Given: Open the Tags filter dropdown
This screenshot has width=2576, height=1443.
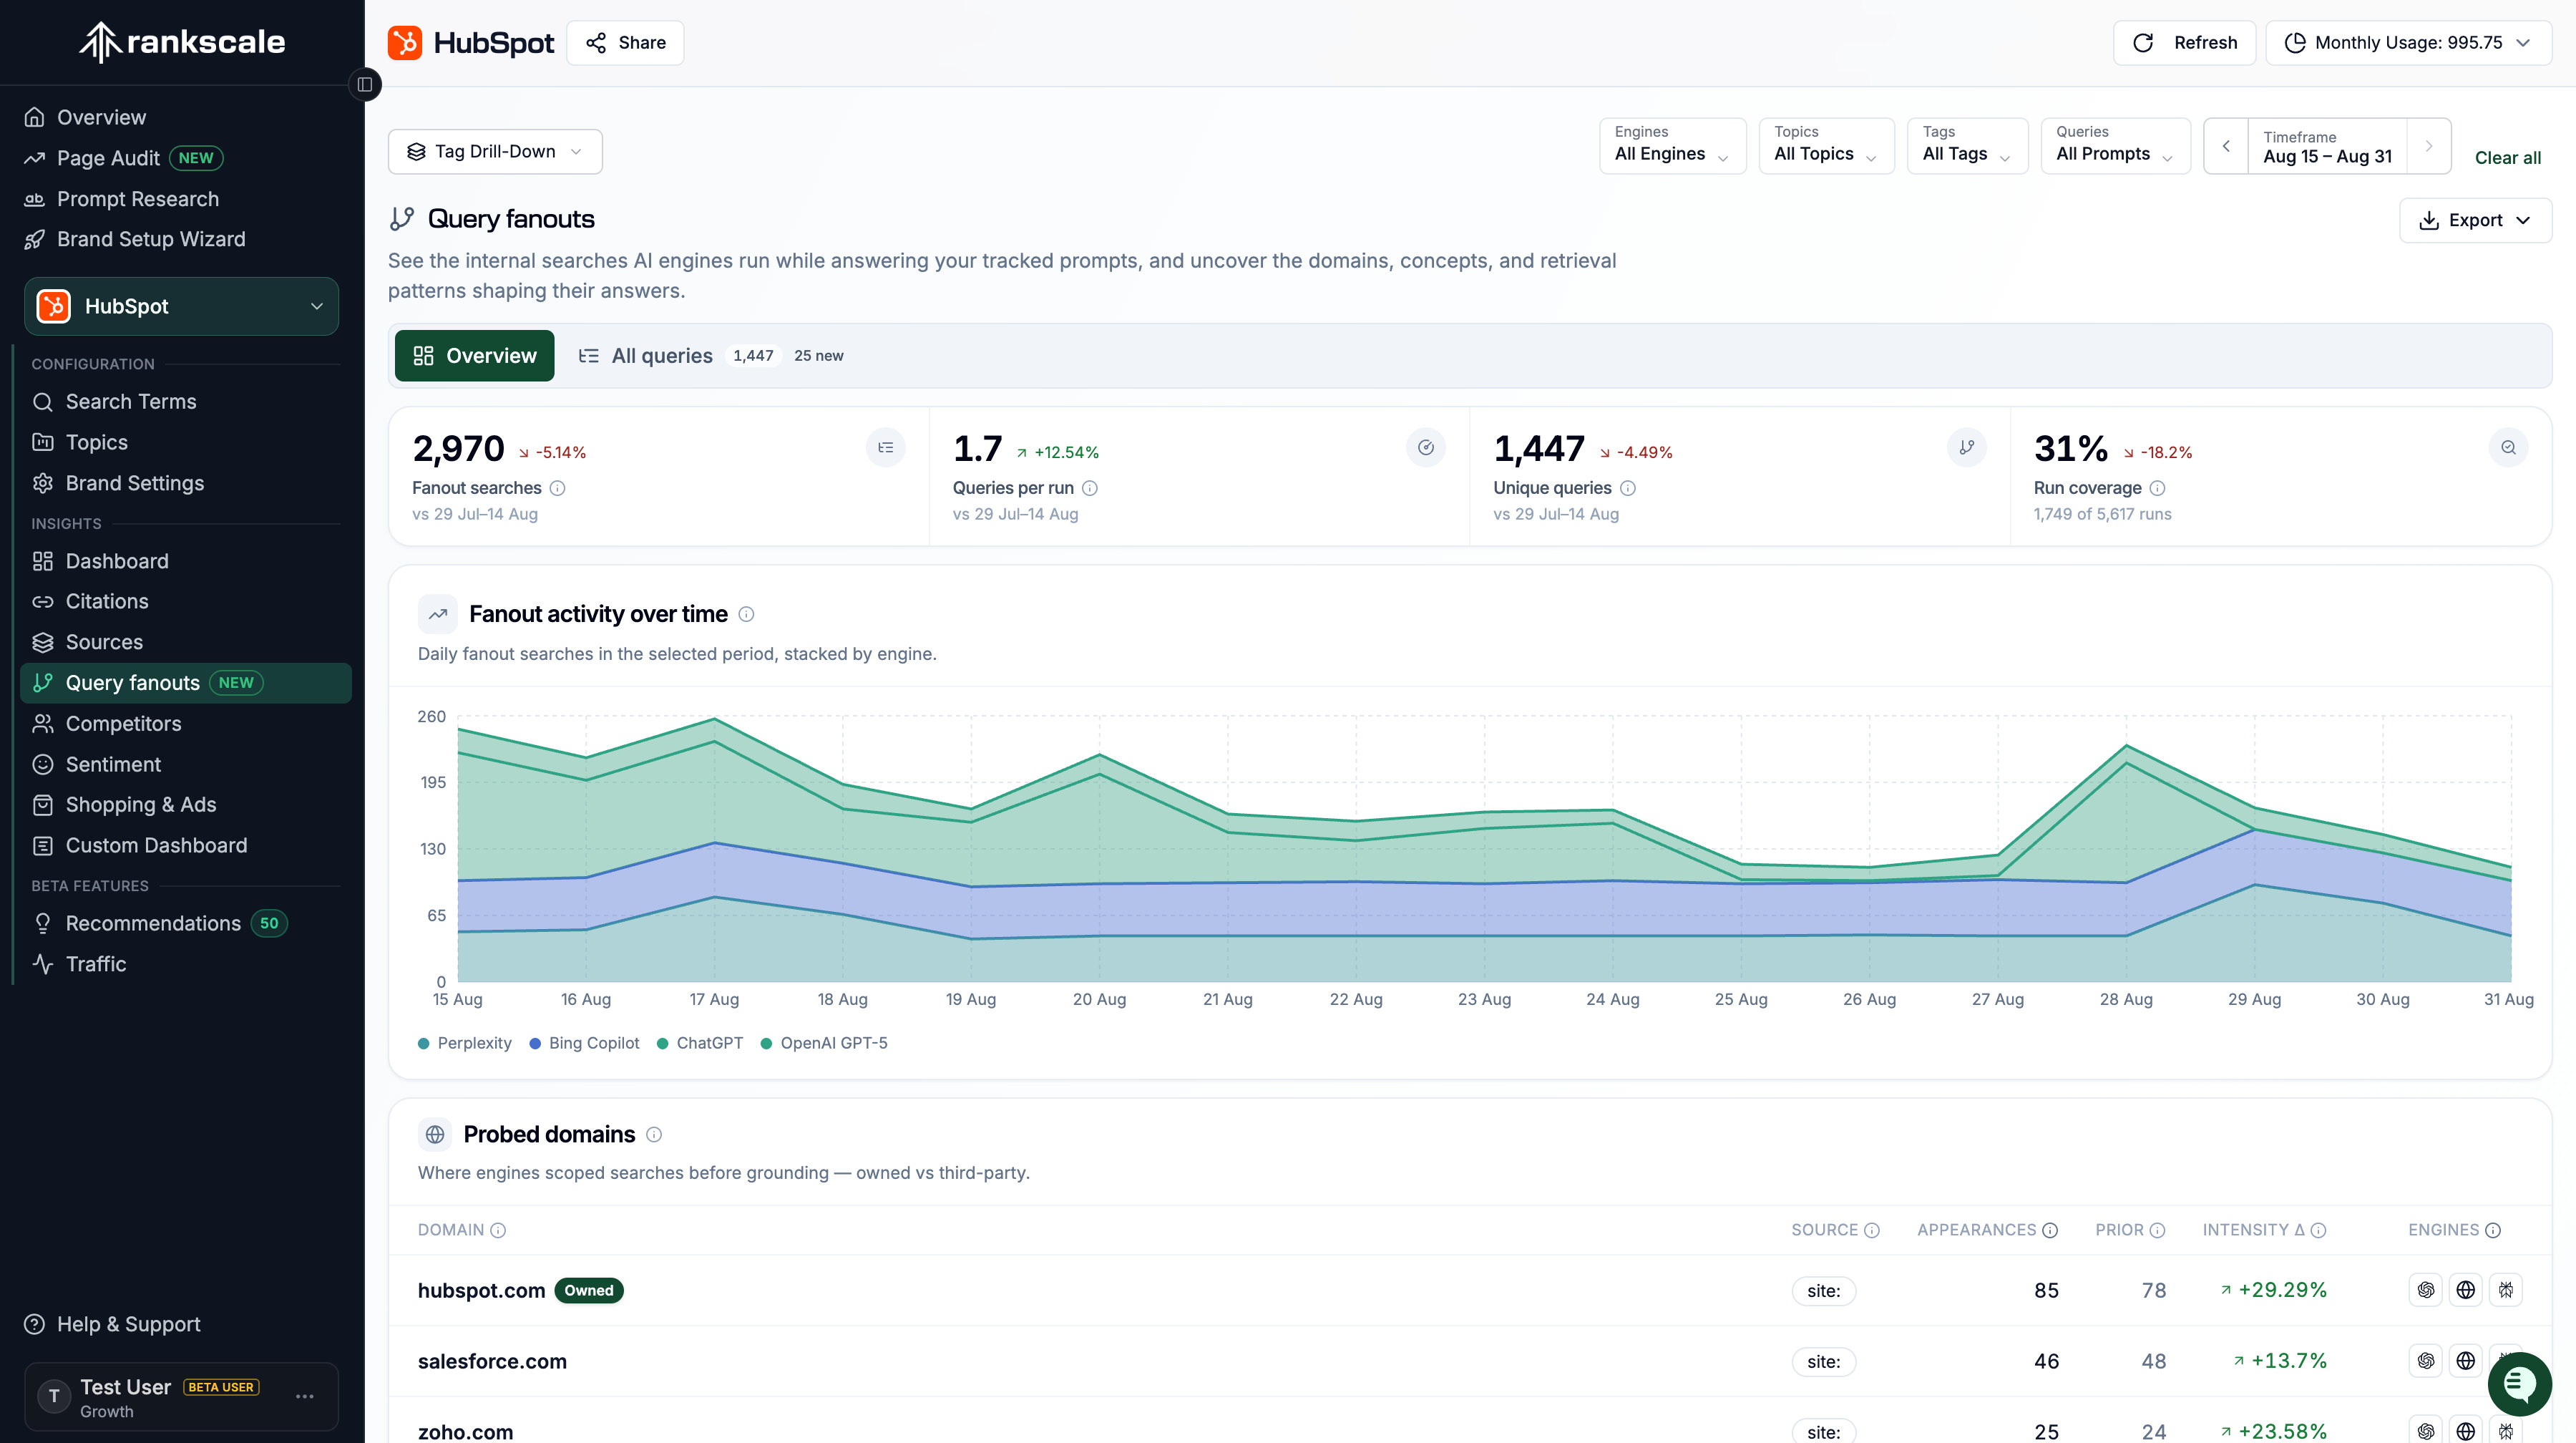Looking at the screenshot, I should click(x=1967, y=146).
